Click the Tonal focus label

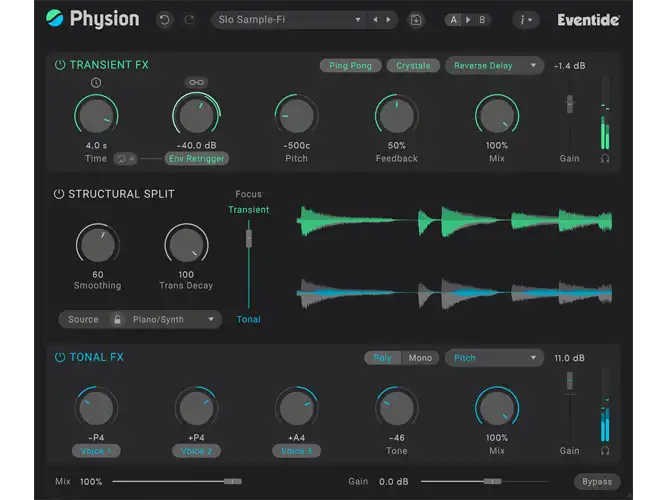coord(248,319)
